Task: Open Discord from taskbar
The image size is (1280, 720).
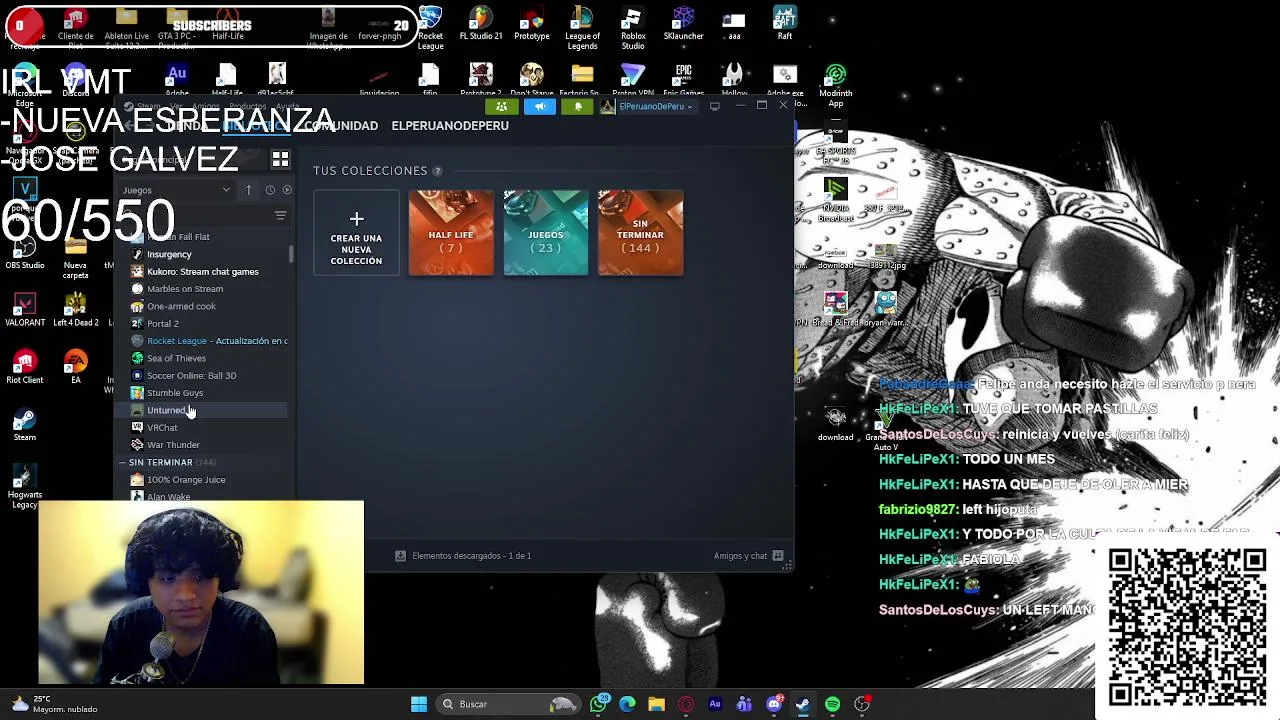Action: (x=774, y=704)
